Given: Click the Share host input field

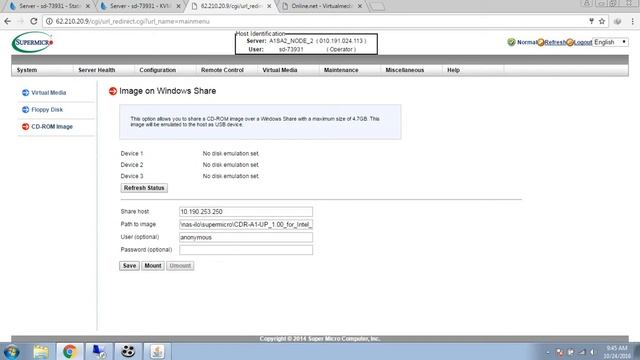Looking at the screenshot, I should click(246, 211).
